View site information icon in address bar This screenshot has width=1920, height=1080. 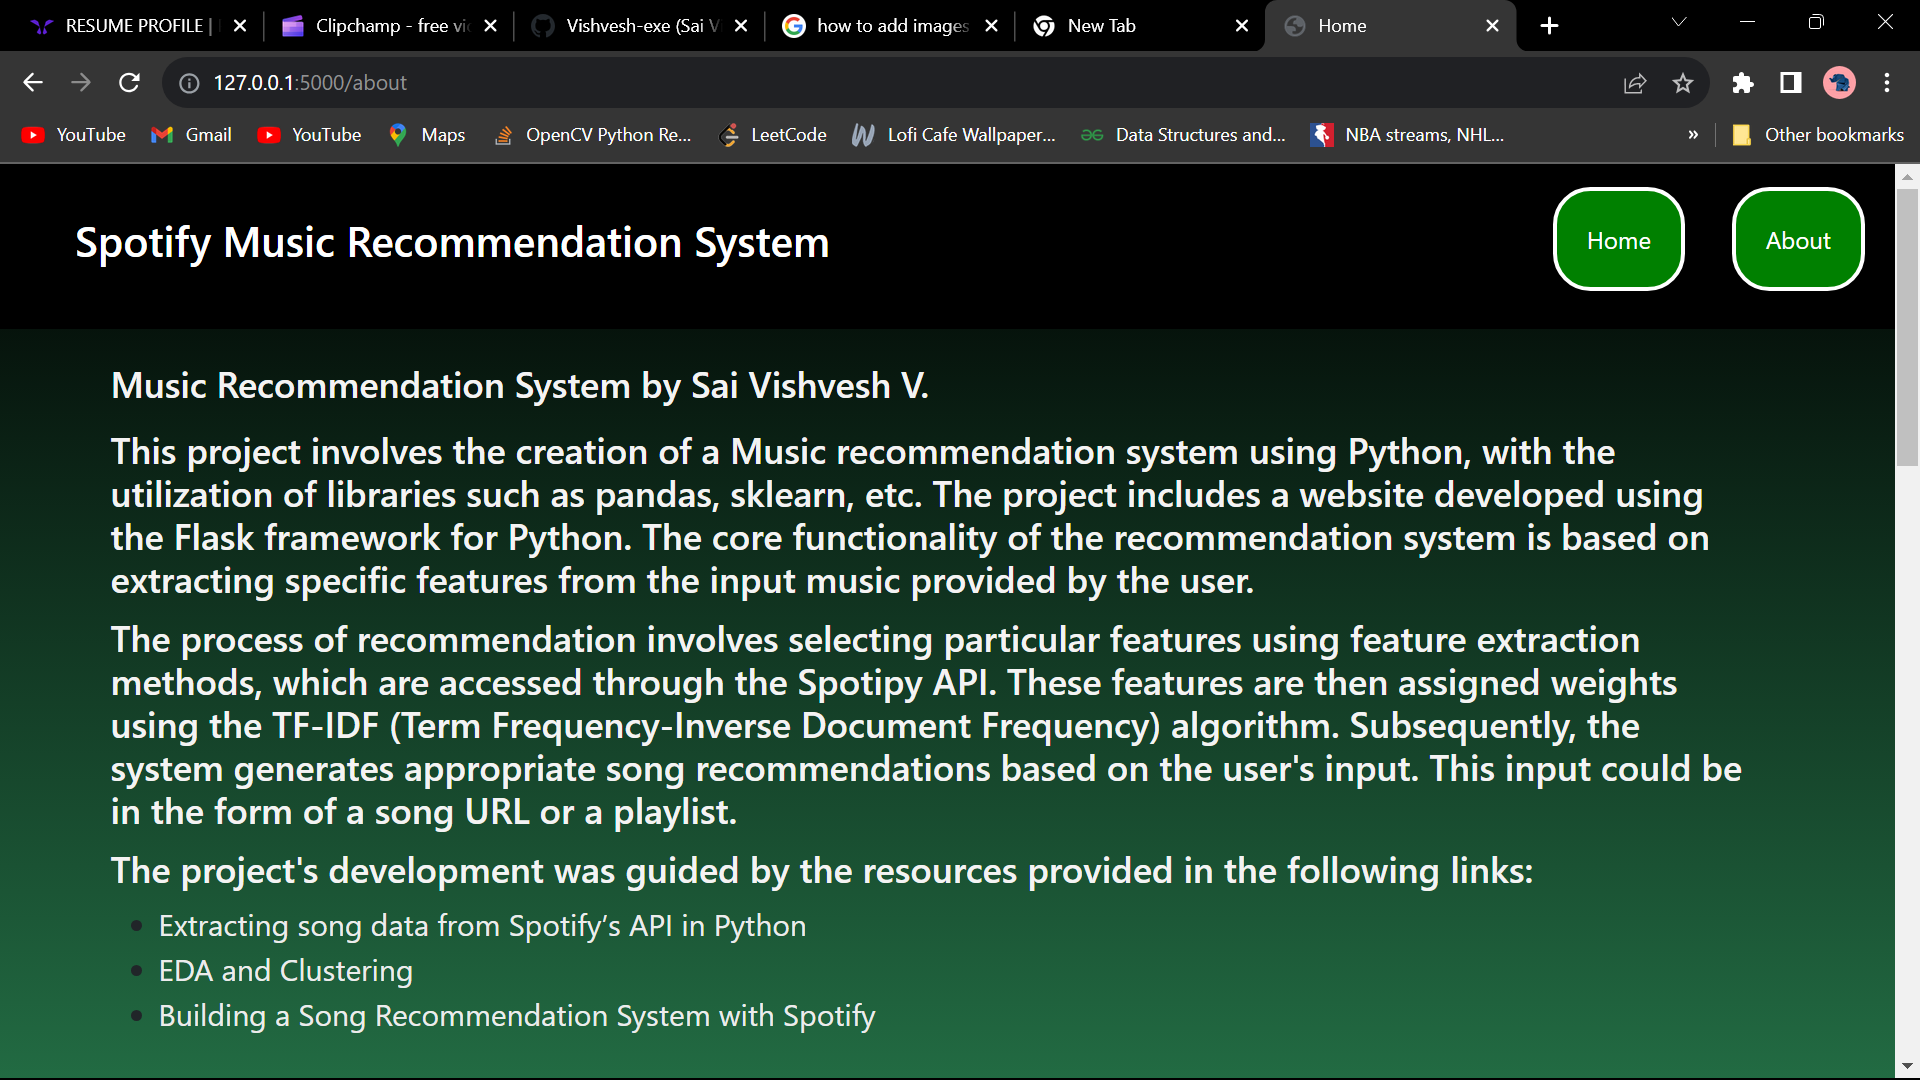tap(189, 83)
